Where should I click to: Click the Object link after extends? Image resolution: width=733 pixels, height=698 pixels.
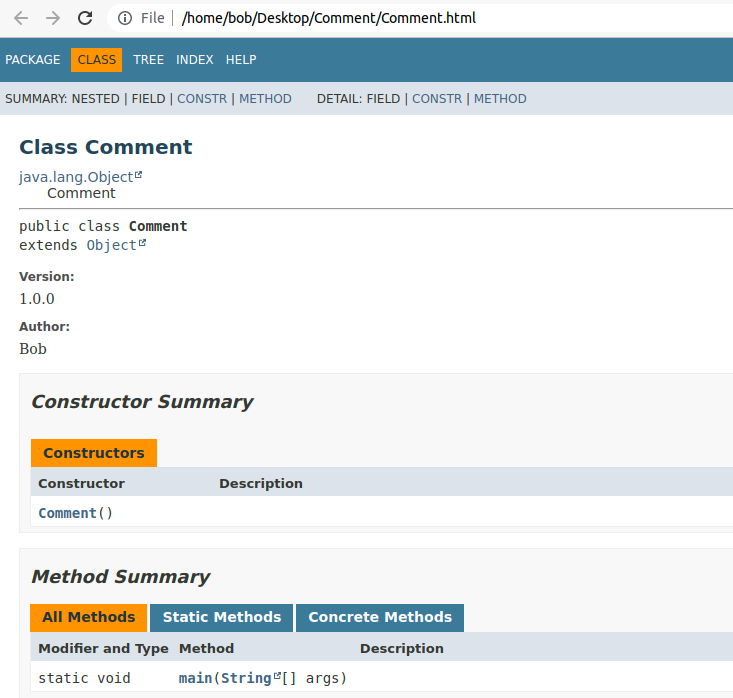pos(111,245)
